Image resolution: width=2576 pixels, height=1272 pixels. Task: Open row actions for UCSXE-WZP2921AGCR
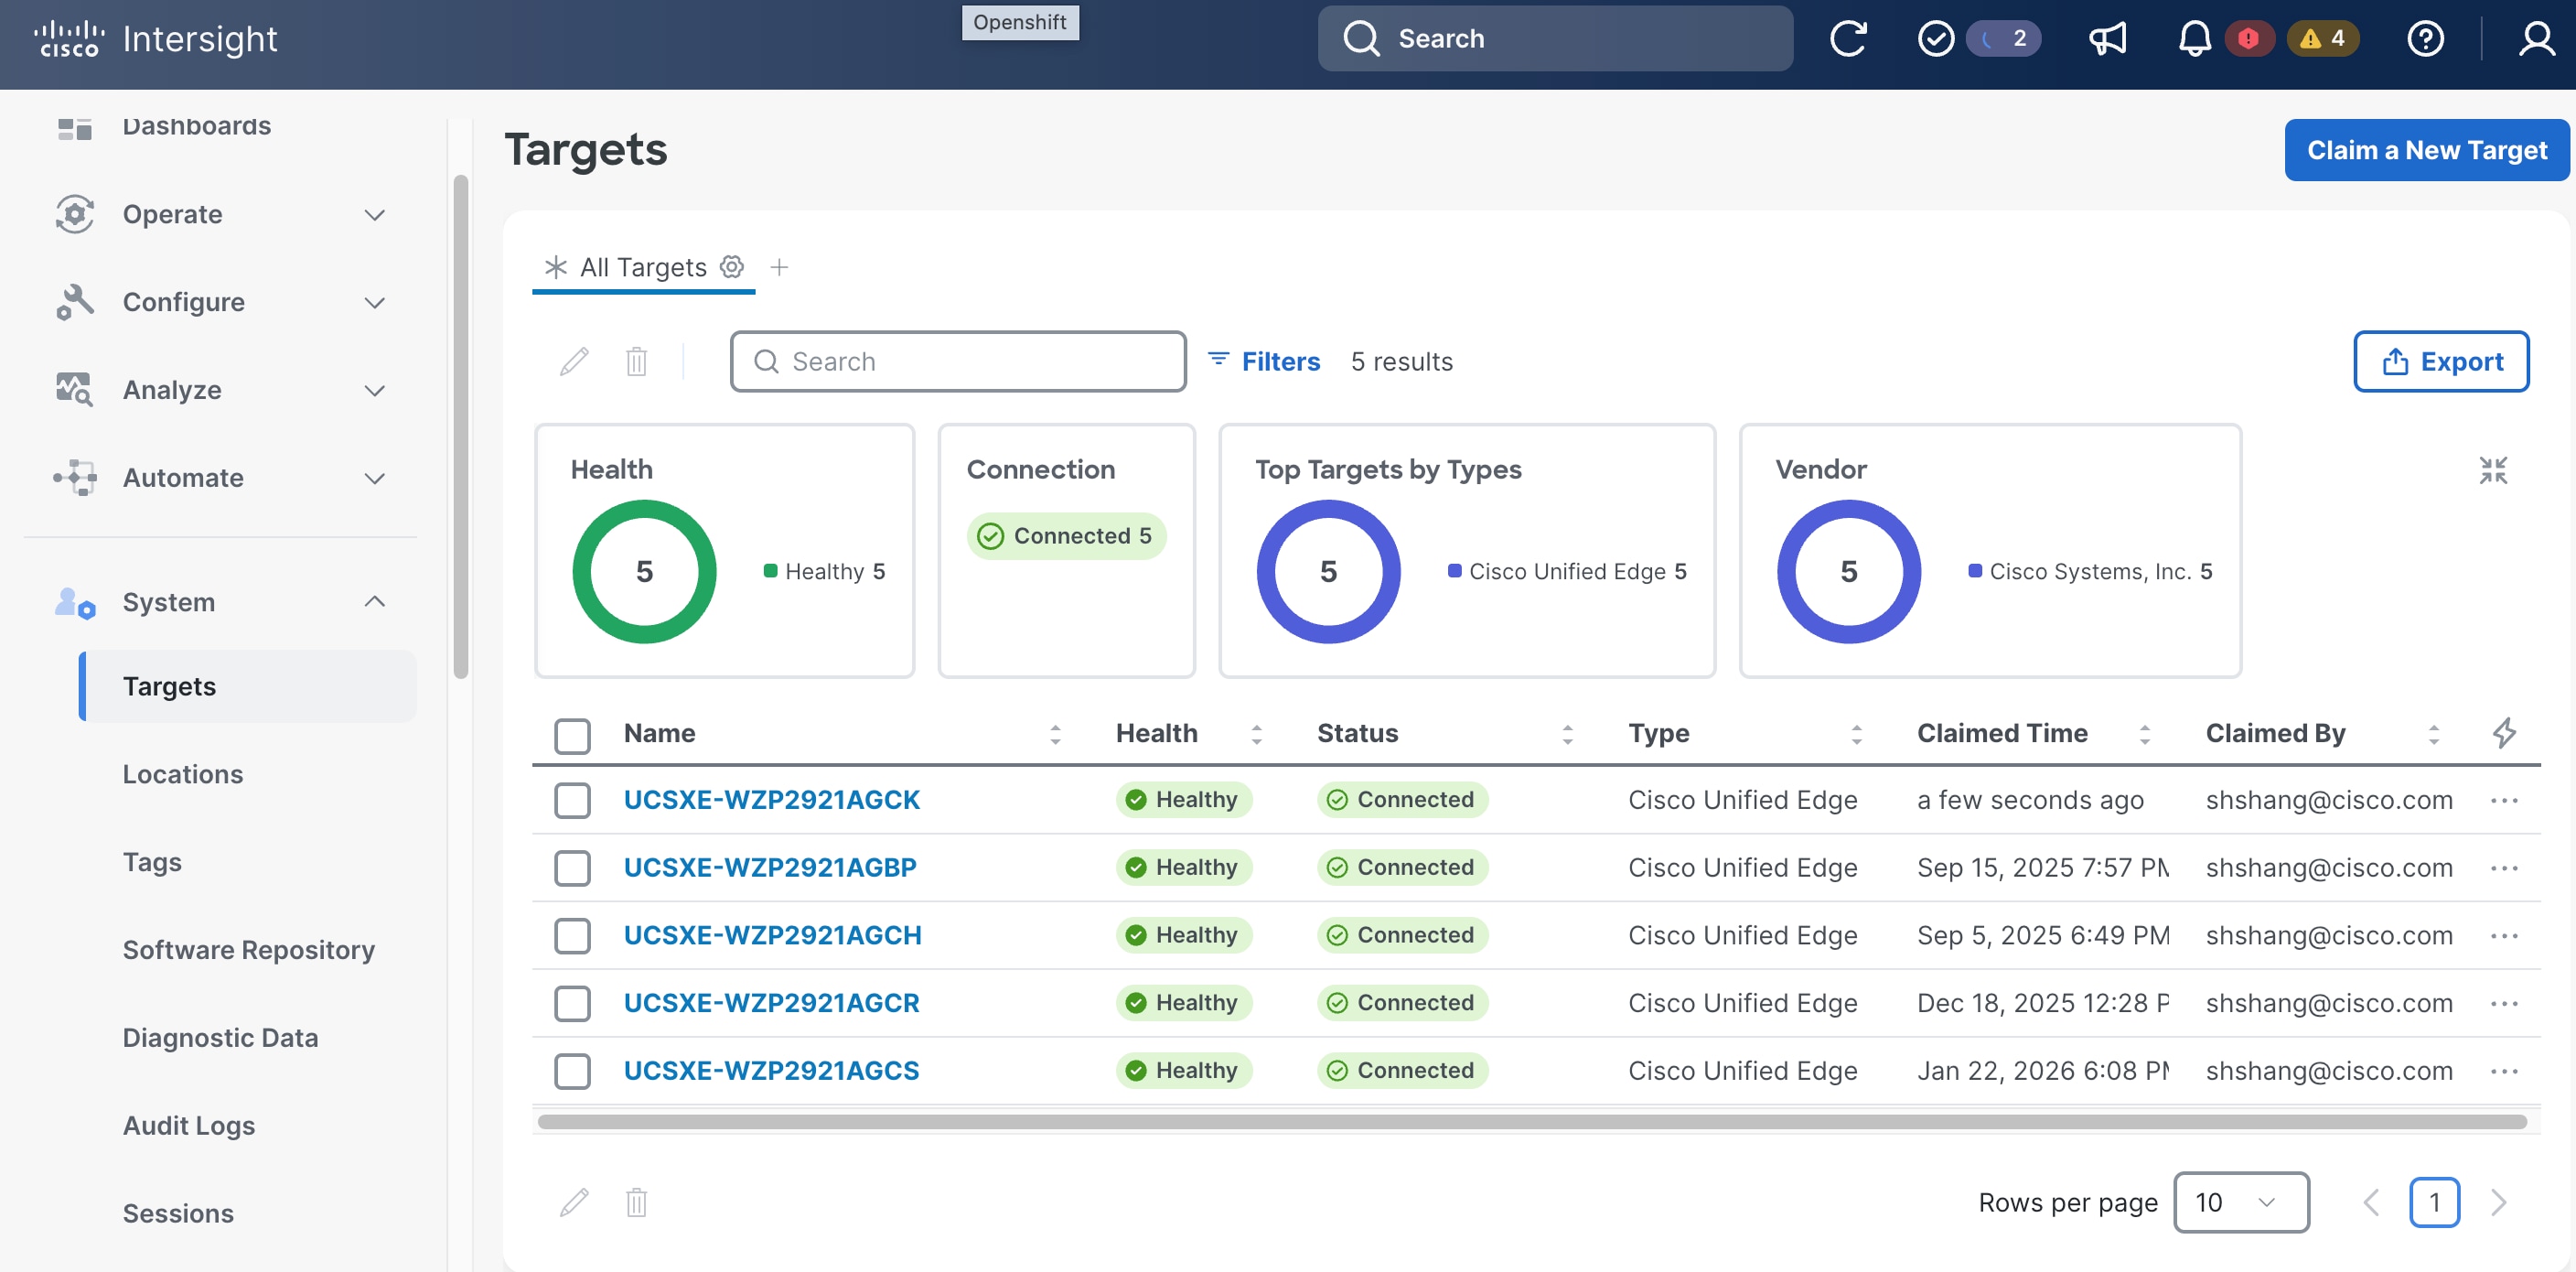2504,1003
